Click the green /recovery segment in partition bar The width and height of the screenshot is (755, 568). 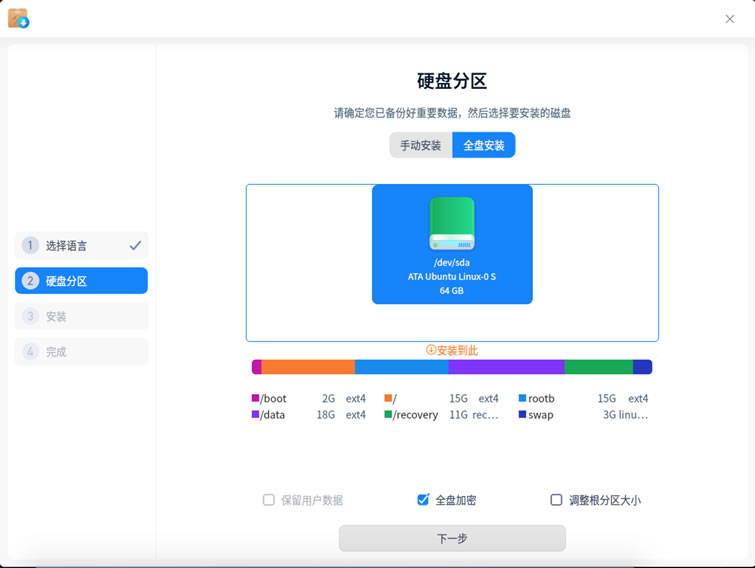pyautogui.click(x=599, y=367)
